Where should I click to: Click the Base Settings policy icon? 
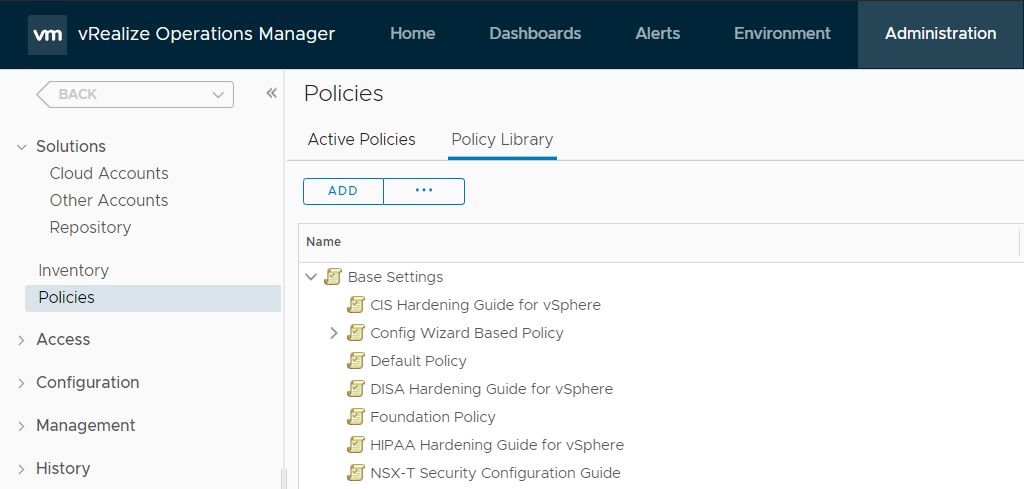click(333, 277)
